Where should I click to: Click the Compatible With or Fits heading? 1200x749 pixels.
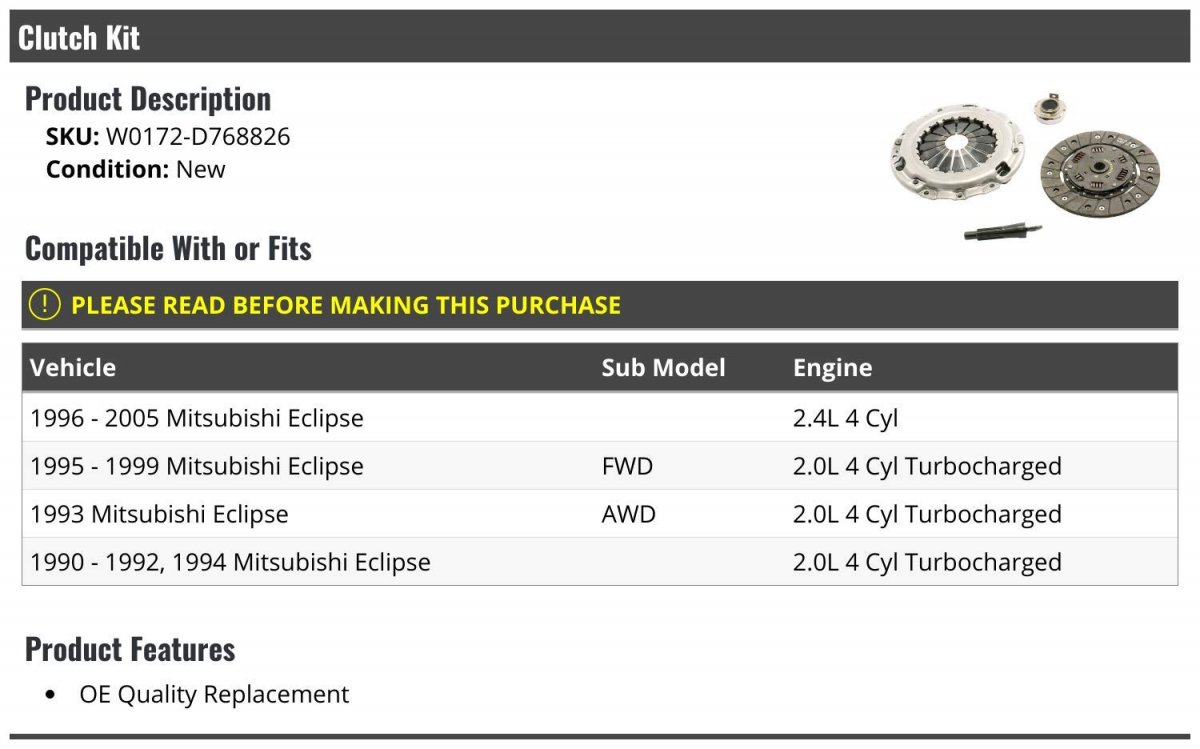pyautogui.click(x=168, y=248)
